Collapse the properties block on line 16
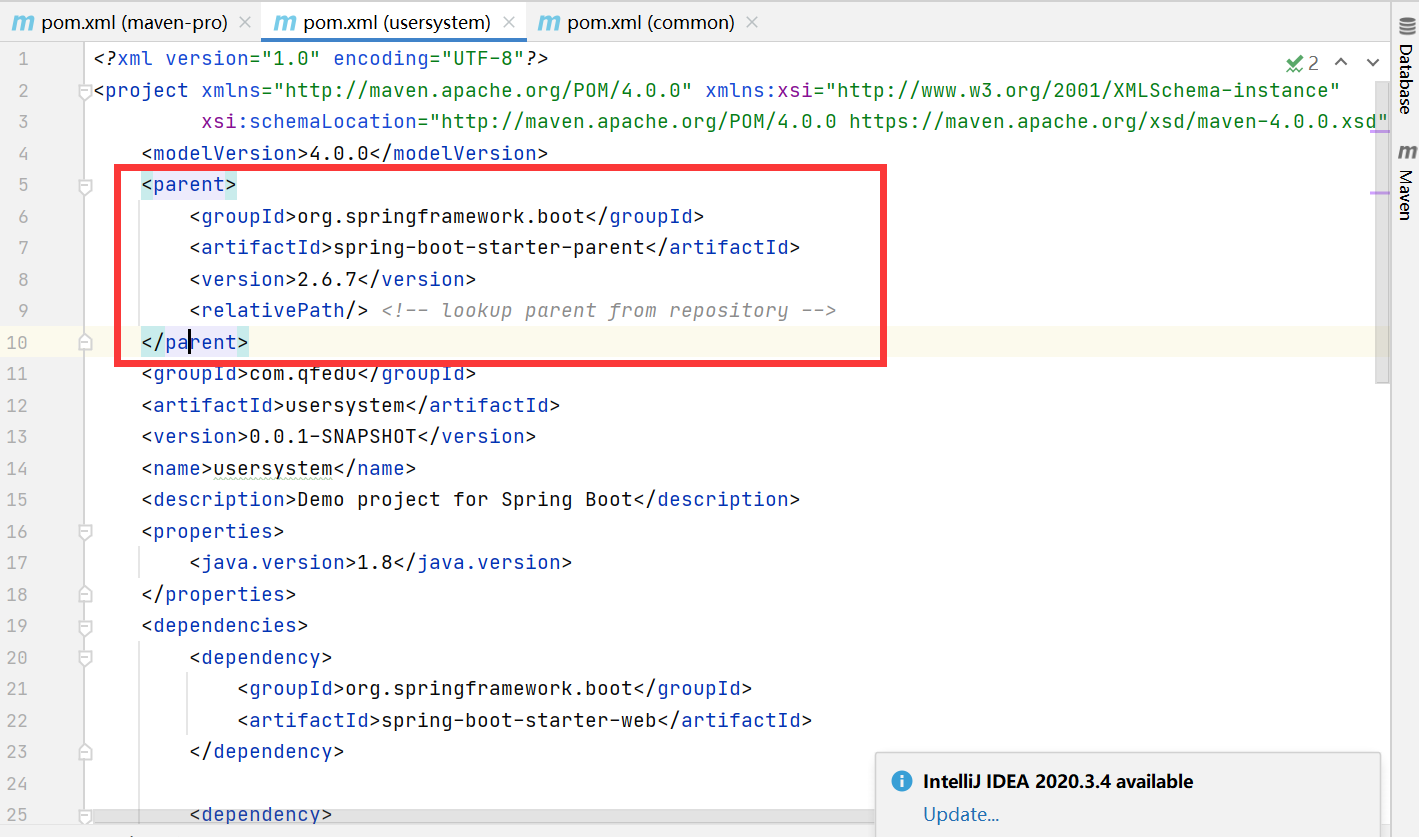1419x837 pixels. (85, 532)
